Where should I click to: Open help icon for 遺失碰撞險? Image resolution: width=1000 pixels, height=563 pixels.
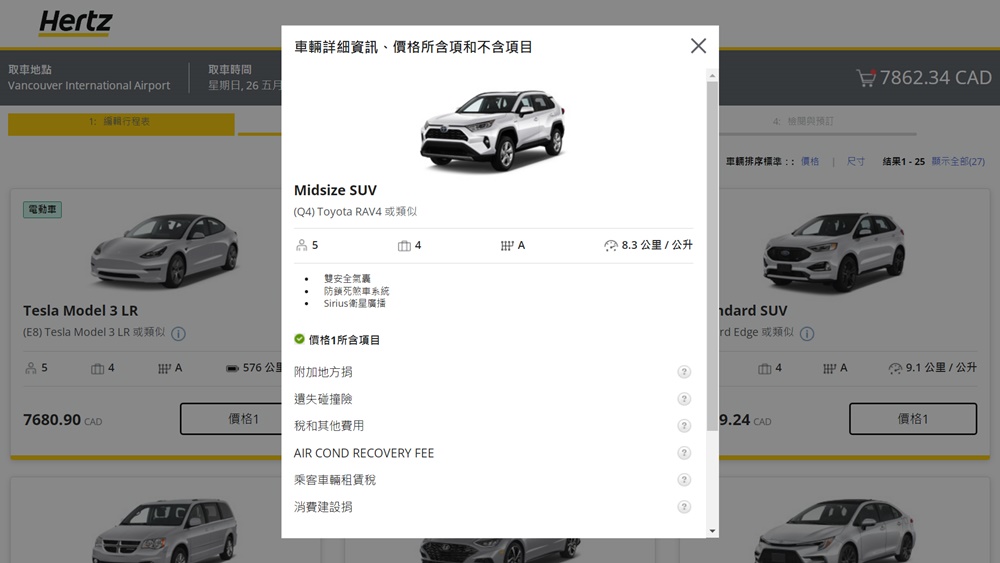(684, 399)
